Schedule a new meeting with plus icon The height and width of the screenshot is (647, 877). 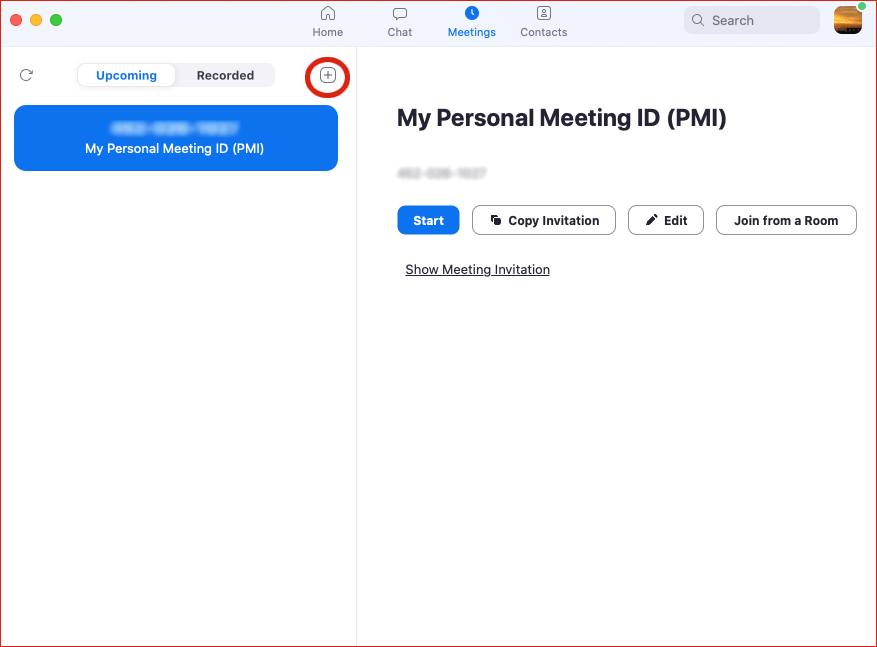coord(328,75)
